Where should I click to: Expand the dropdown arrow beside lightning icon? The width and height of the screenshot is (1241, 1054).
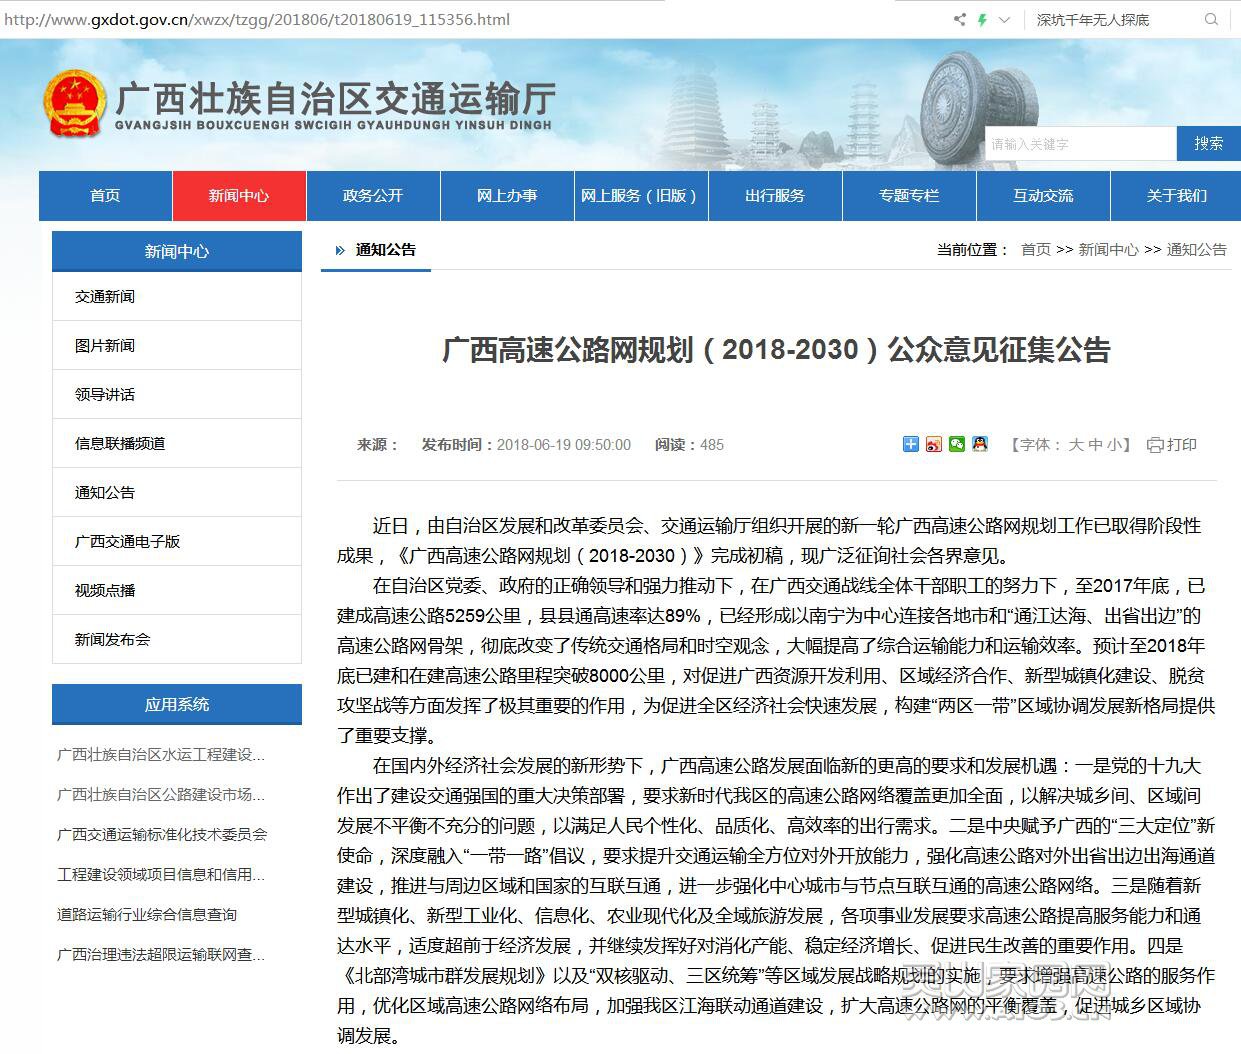(1005, 19)
